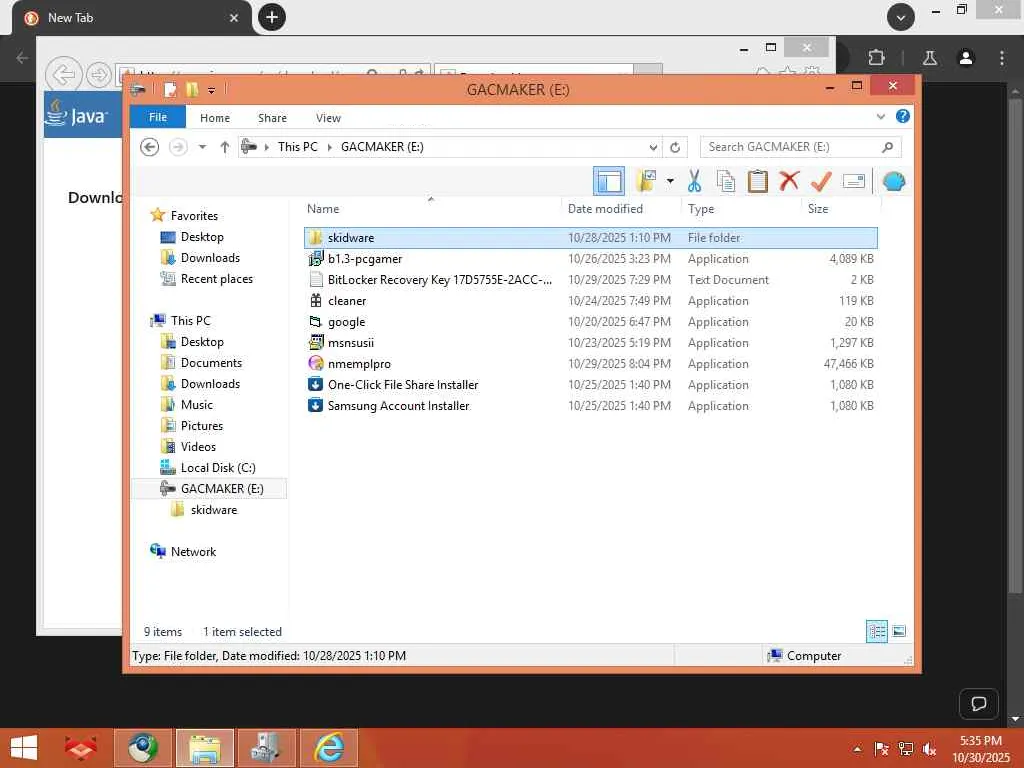Click the orange checkmark toolbar icon
The width and height of the screenshot is (1024, 768).
821,181
